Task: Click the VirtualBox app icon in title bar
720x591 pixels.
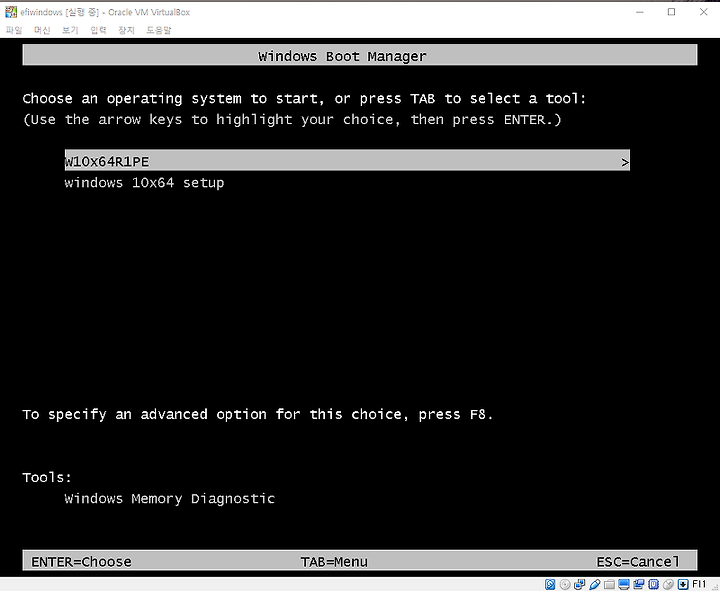Action: (x=11, y=12)
